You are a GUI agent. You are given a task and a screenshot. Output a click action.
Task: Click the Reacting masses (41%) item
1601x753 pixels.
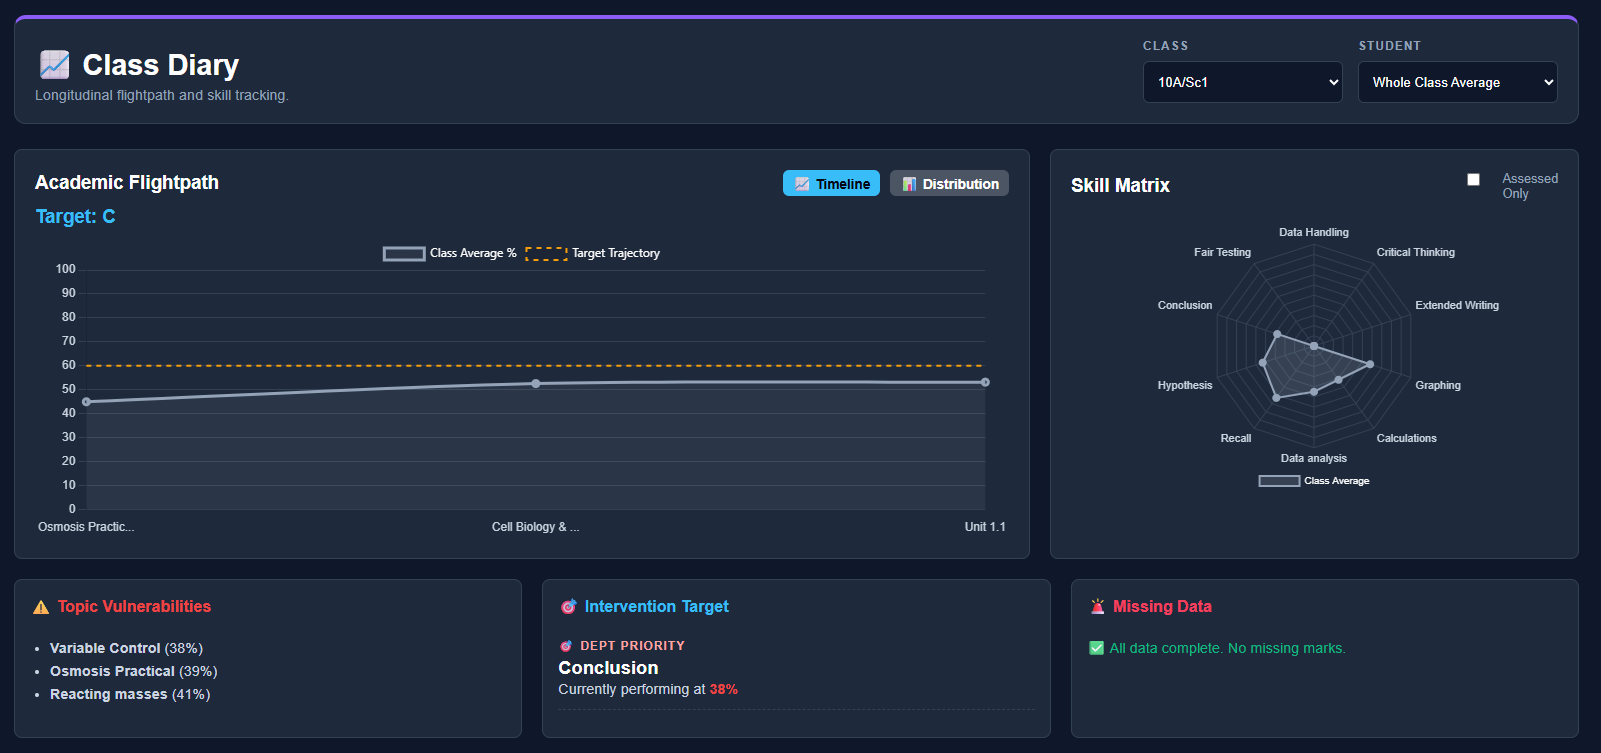[130, 694]
